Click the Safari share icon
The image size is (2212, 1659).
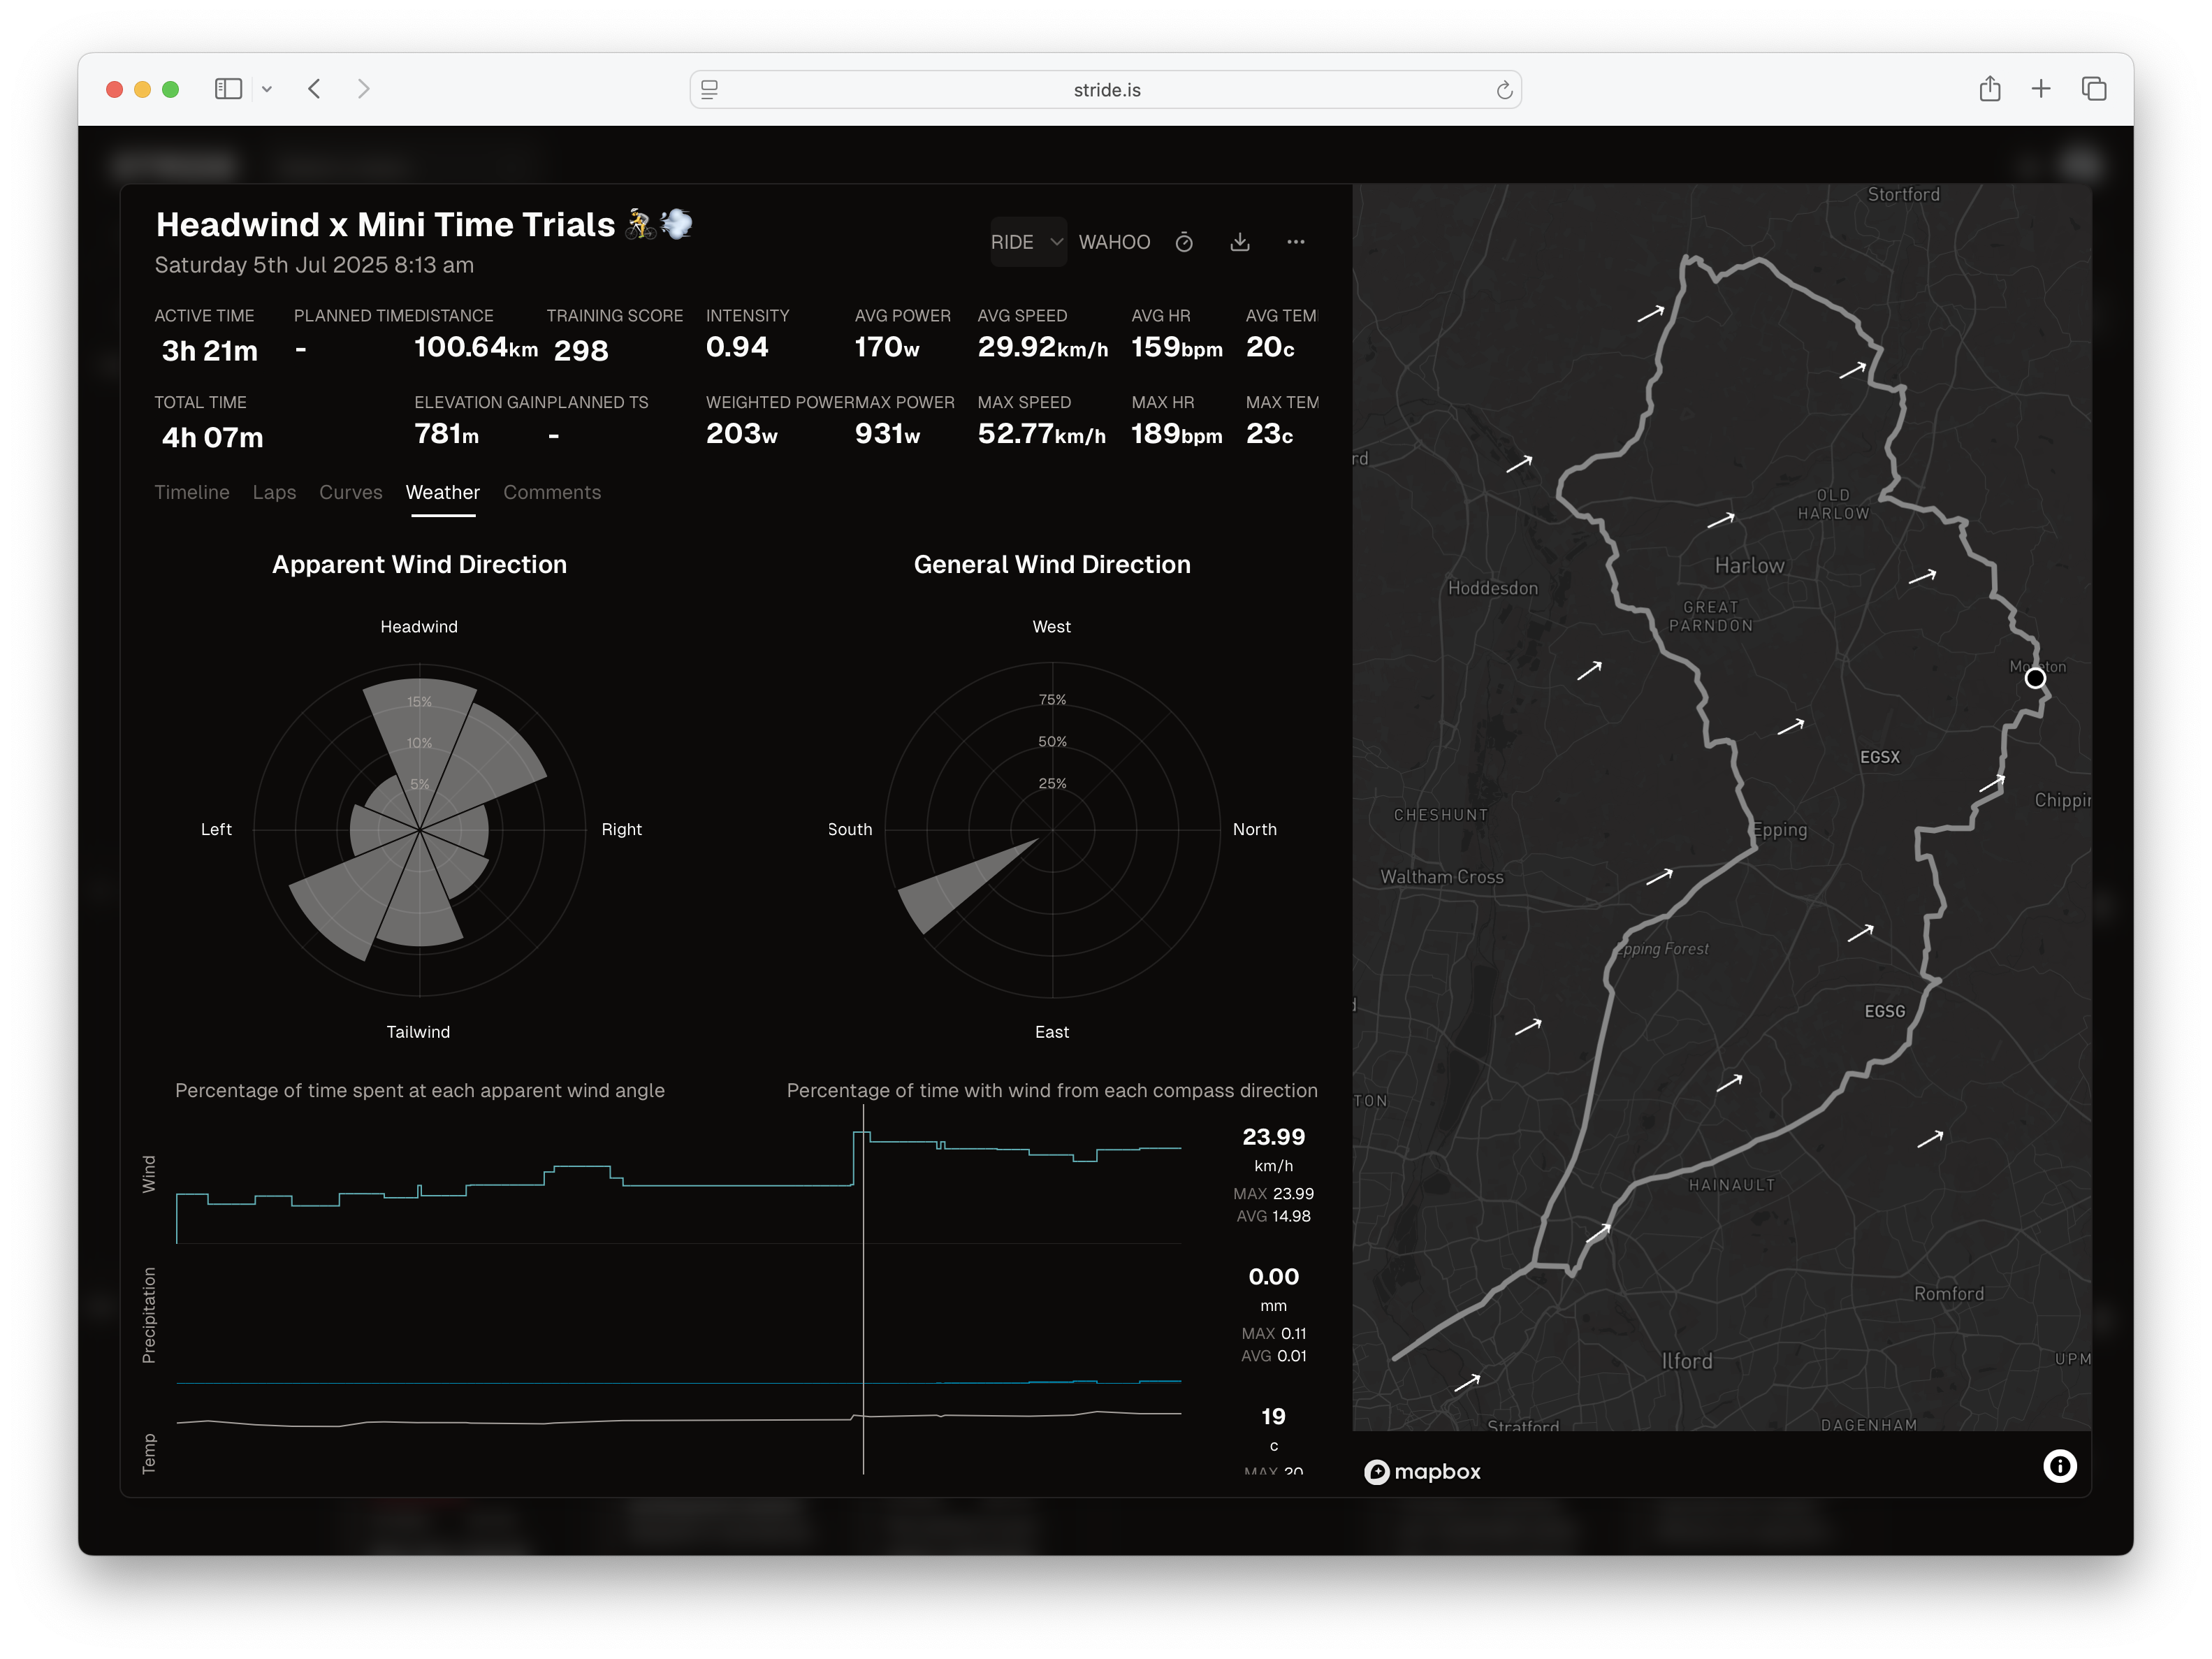pos(1990,89)
